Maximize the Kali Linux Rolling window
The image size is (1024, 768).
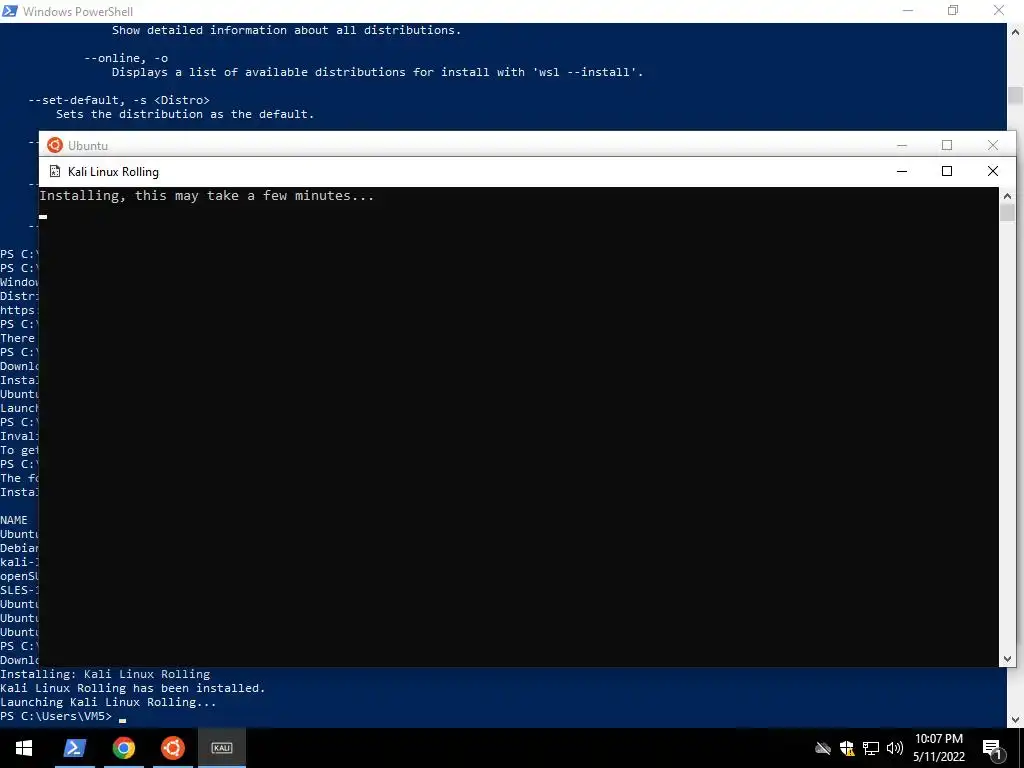tap(947, 171)
